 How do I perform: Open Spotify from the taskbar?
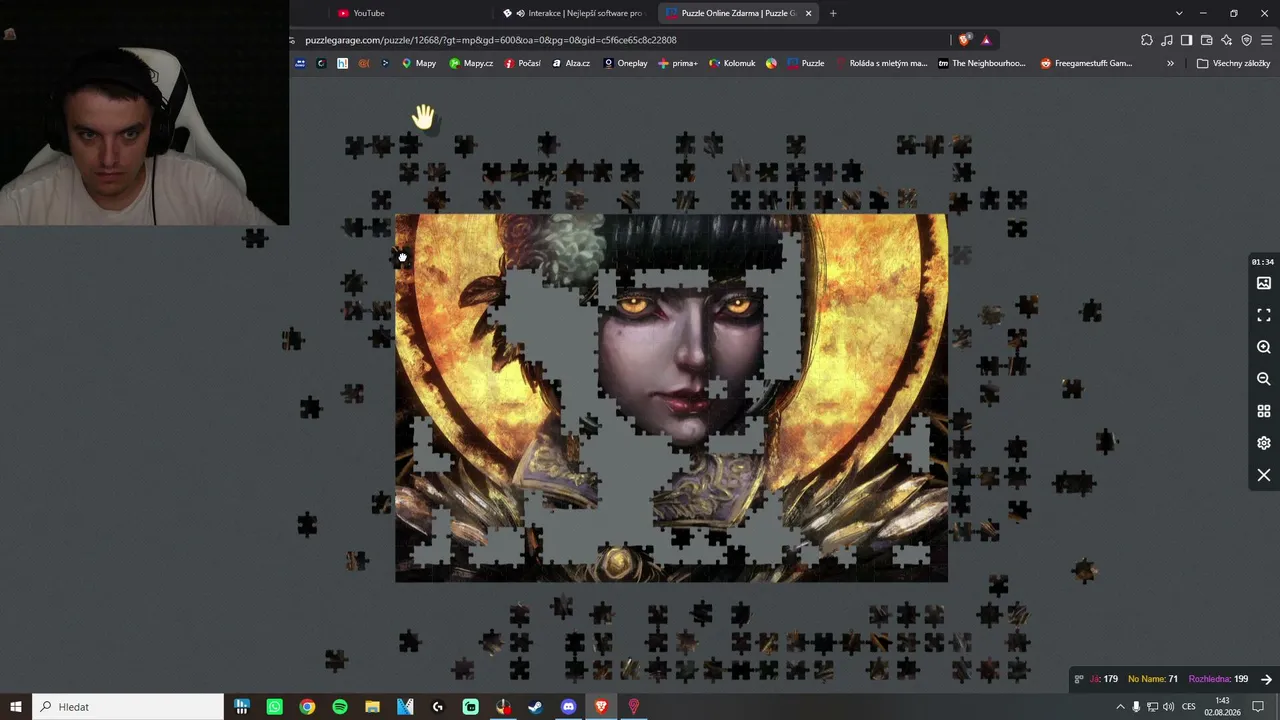click(340, 707)
